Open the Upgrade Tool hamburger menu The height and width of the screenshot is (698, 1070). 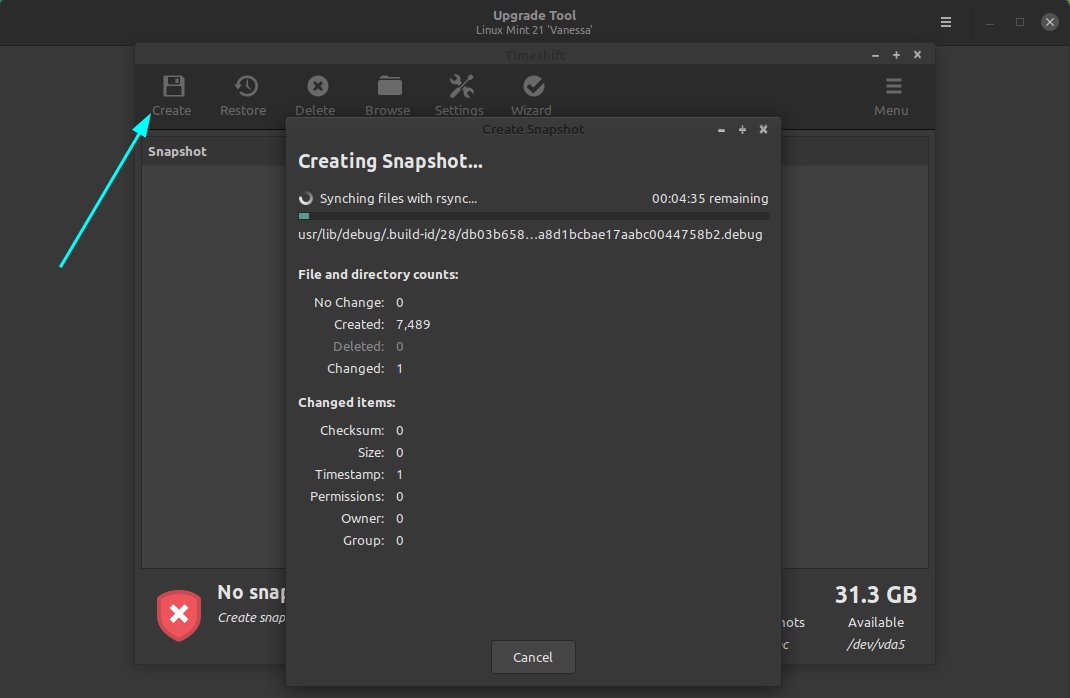(945, 21)
